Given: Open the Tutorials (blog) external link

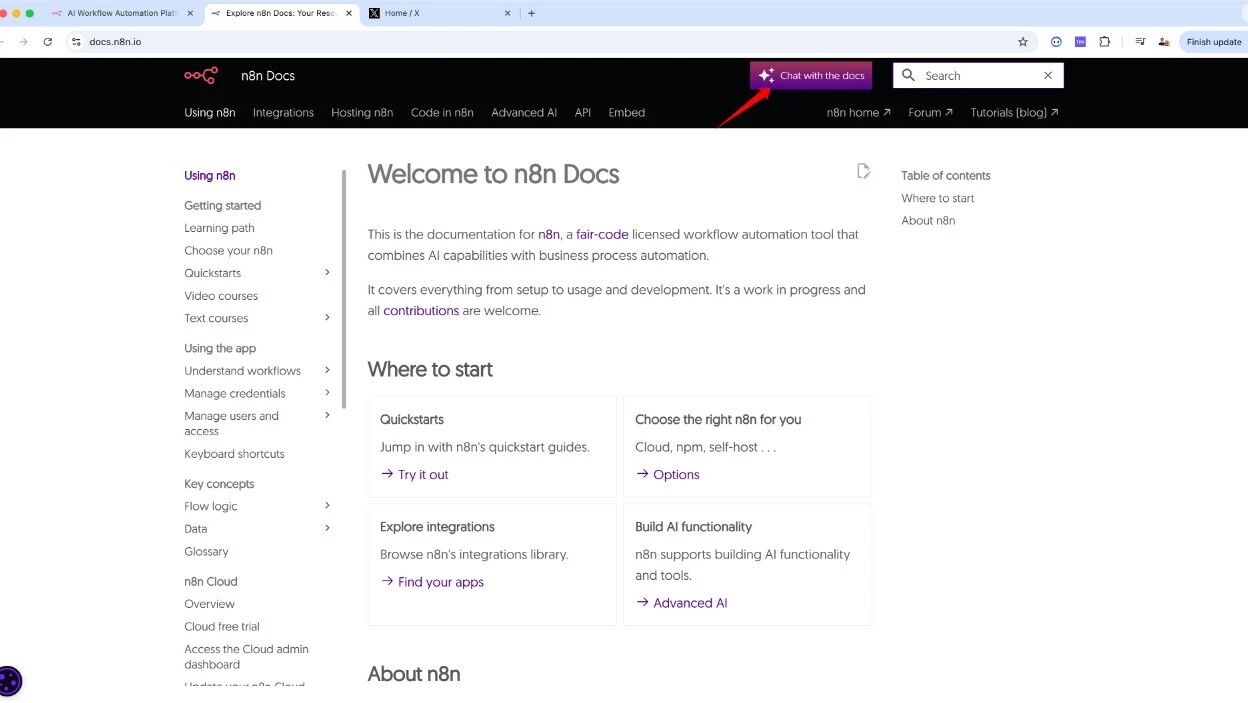Looking at the screenshot, I should click(1014, 113).
